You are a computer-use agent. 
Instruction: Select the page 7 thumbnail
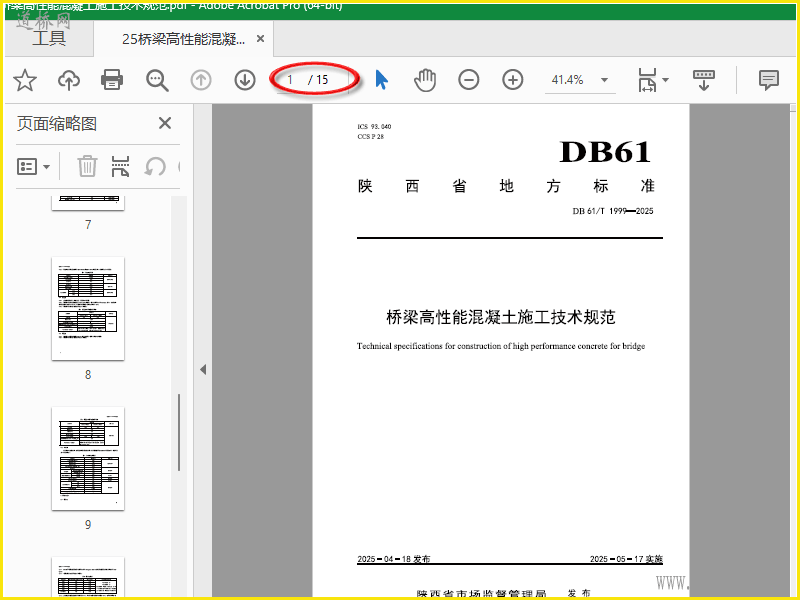tap(88, 203)
